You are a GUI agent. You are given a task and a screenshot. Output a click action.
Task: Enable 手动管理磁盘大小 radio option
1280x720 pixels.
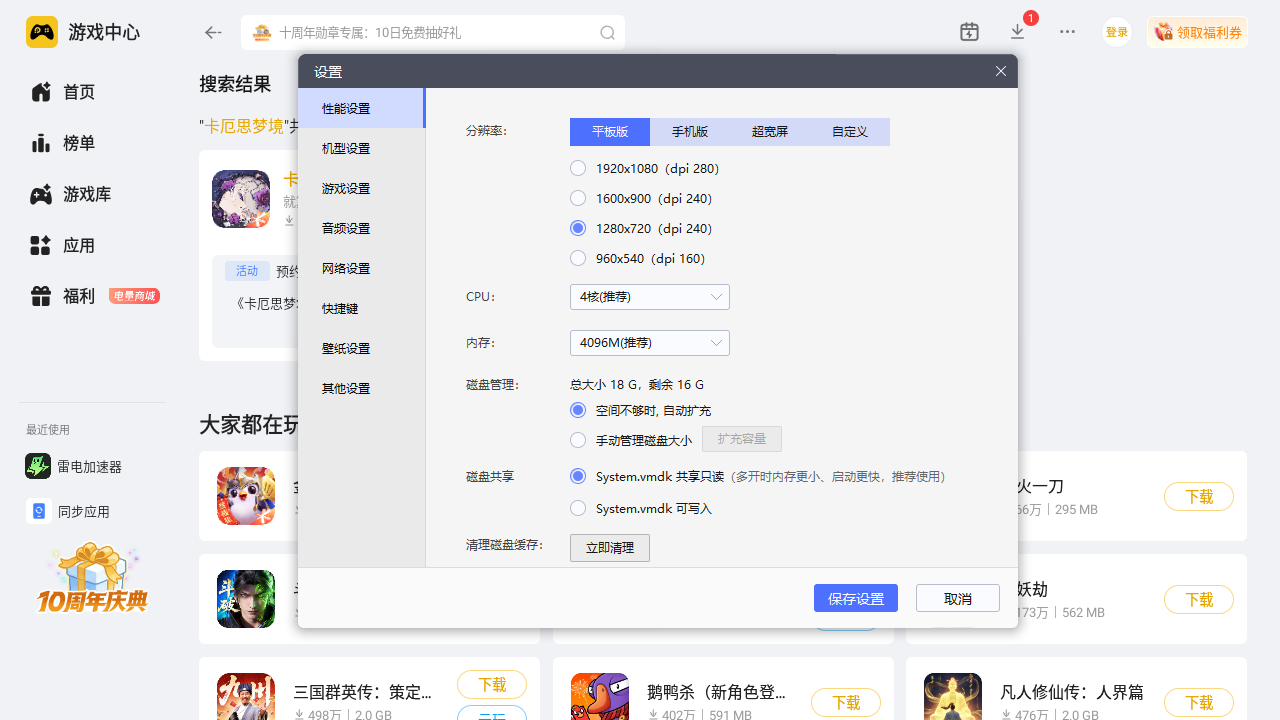(578, 440)
